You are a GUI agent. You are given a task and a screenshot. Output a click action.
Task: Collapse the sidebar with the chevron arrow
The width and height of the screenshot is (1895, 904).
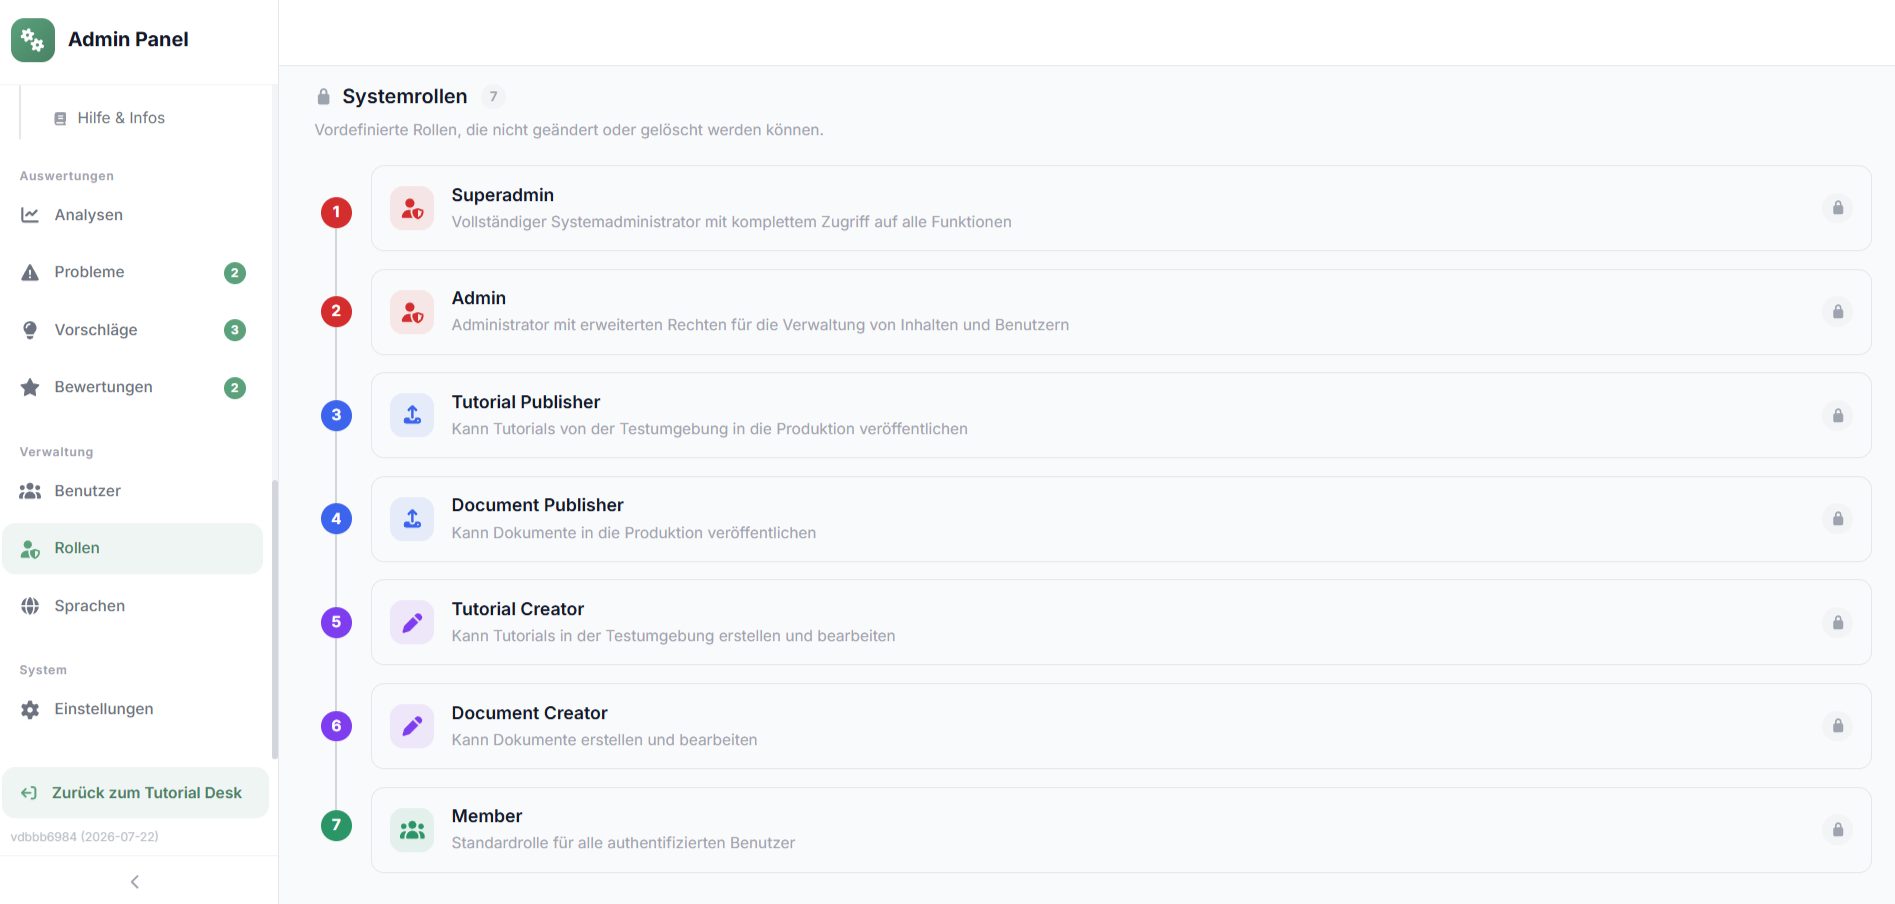click(135, 882)
